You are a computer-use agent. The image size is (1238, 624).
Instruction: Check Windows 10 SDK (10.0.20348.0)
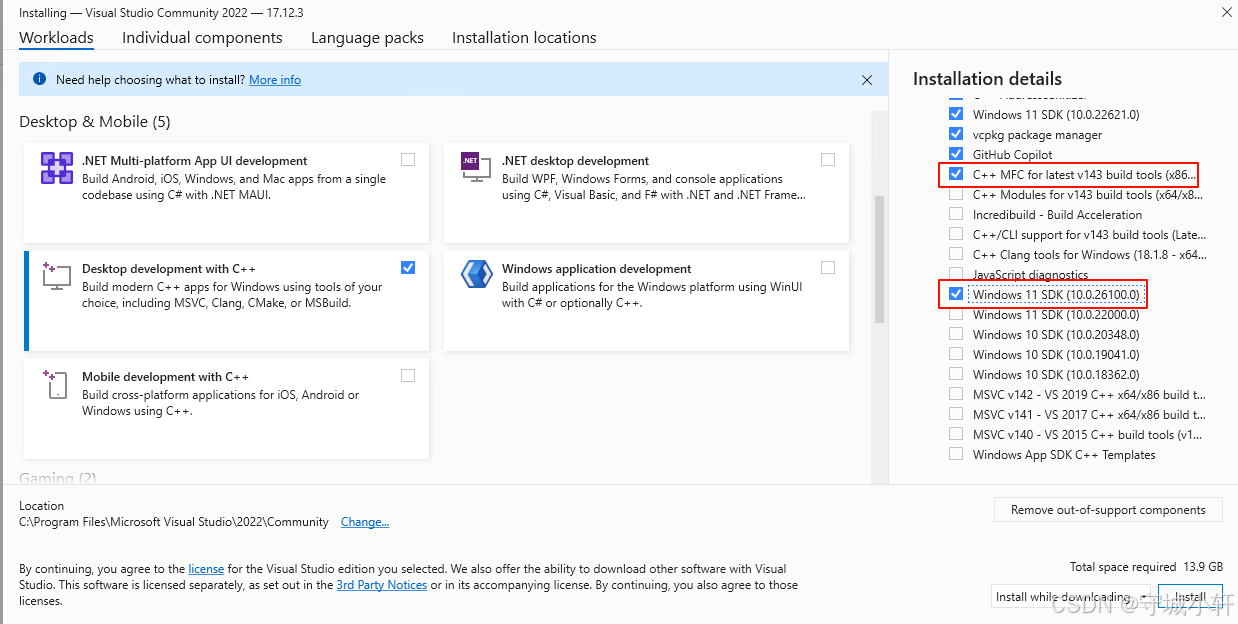click(x=956, y=334)
